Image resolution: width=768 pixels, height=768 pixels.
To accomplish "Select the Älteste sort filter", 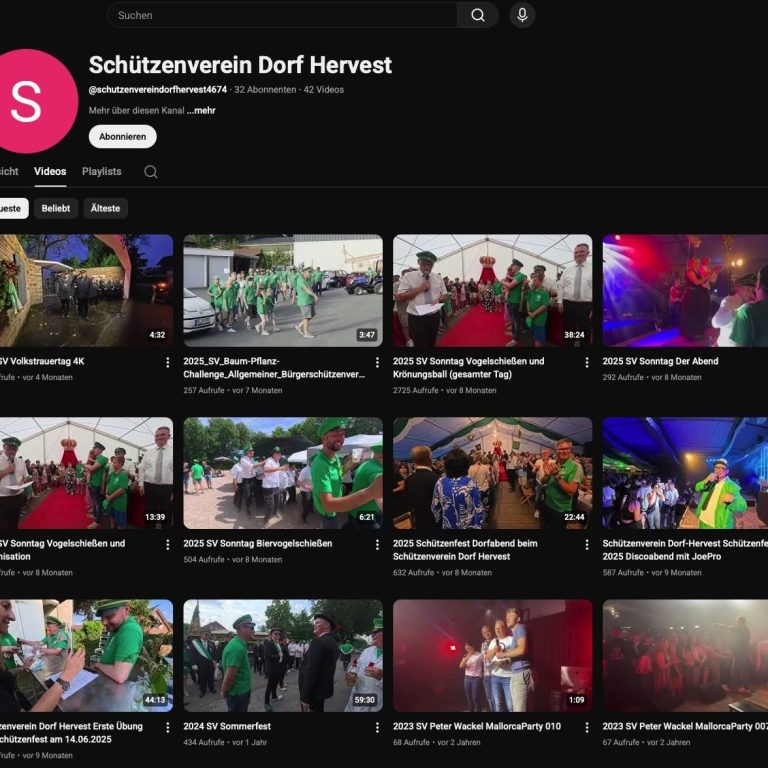I will [x=105, y=209].
